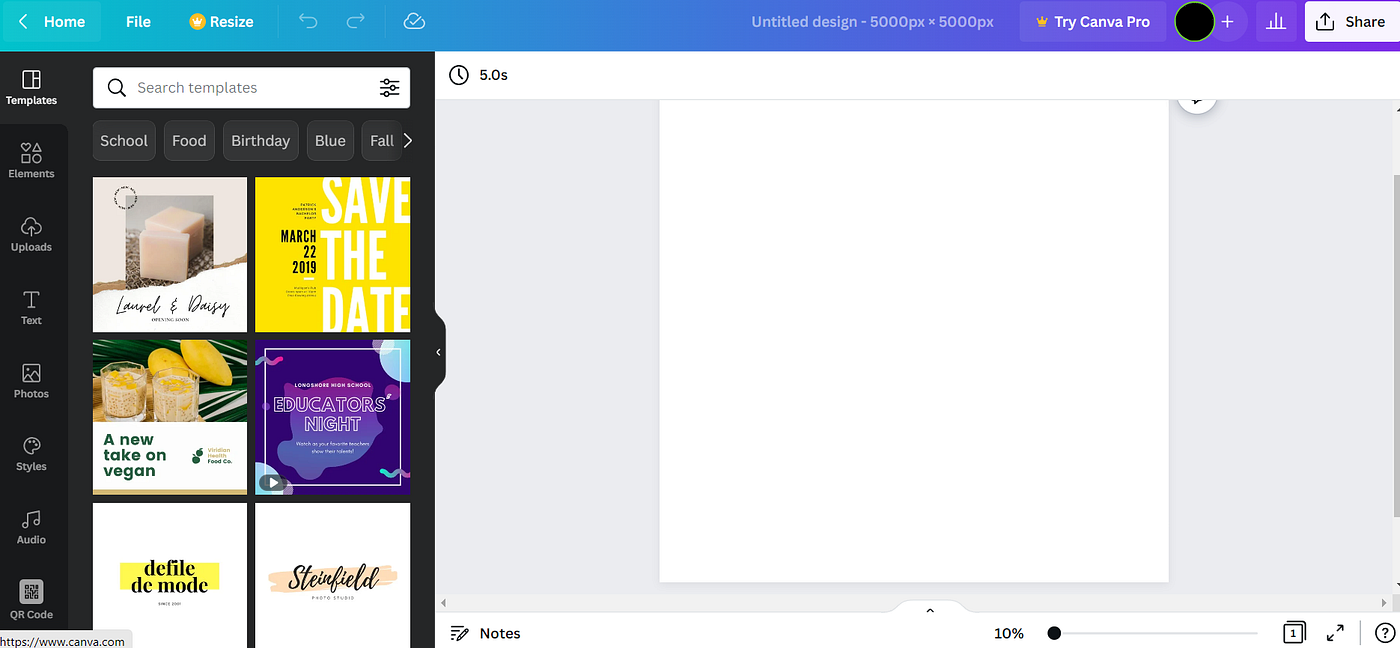Open the black profile avatar
Viewport: 1400px width, 648px height.
click(1194, 21)
